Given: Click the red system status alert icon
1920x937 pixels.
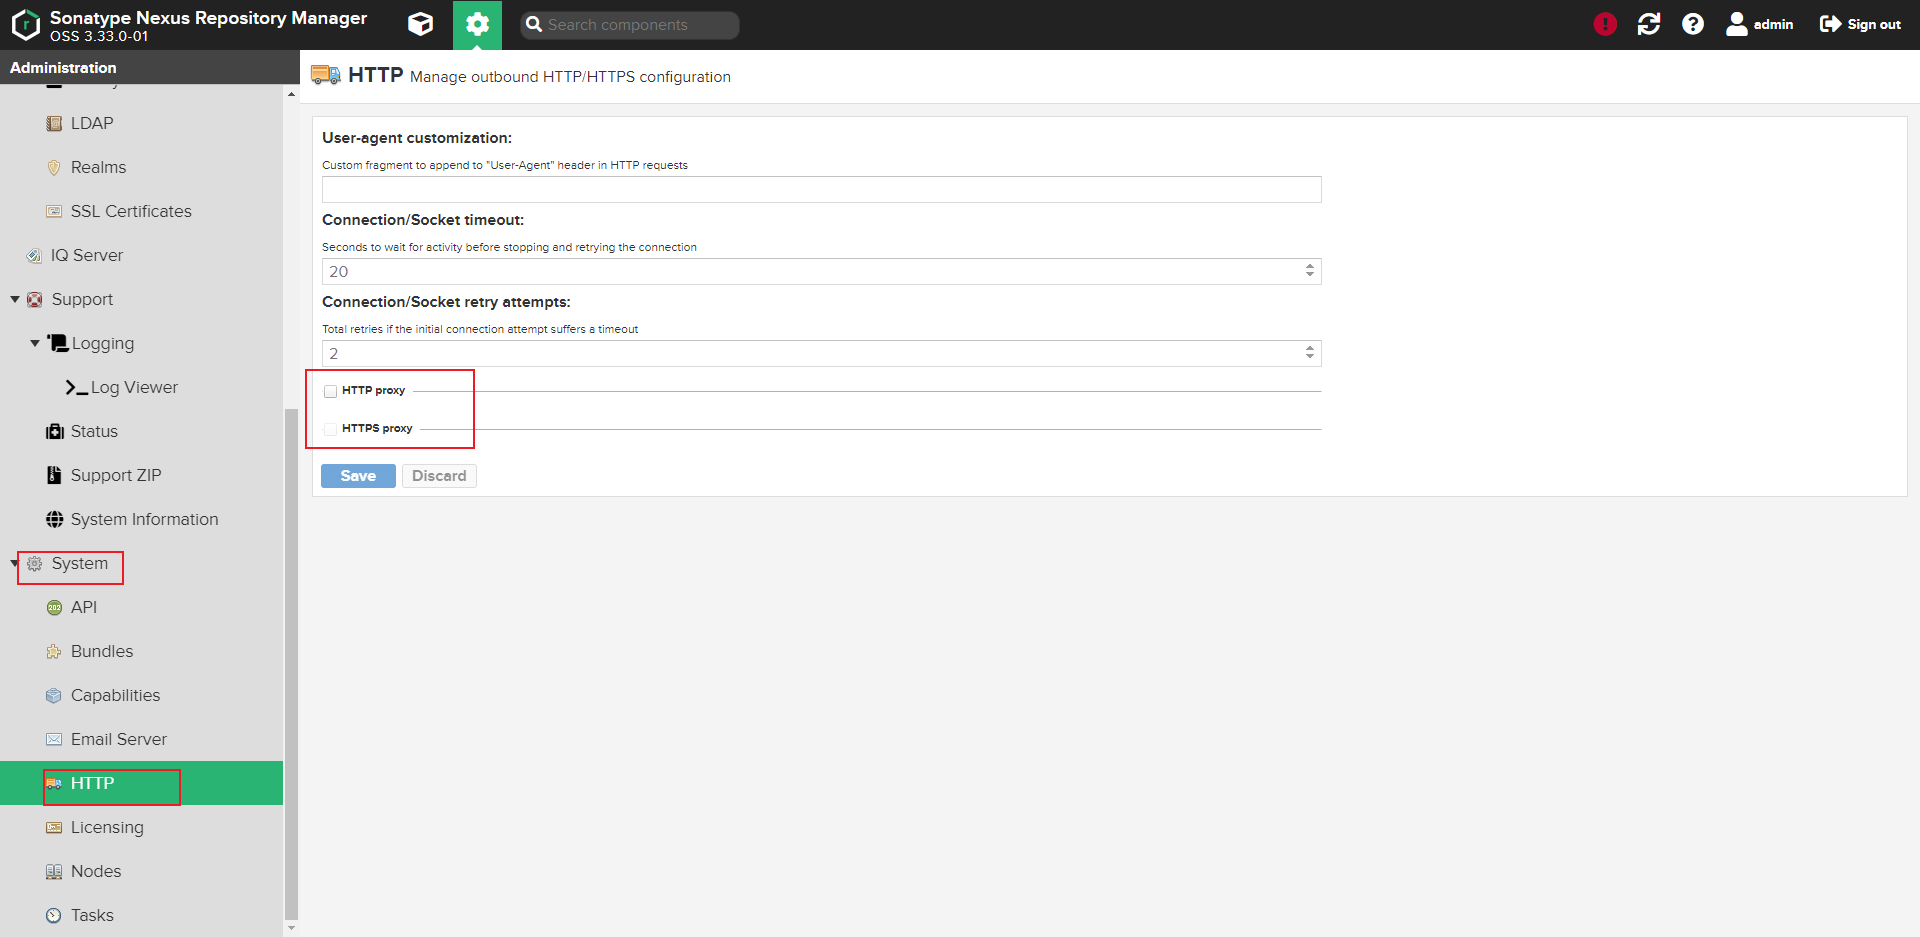Looking at the screenshot, I should pyautogui.click(x=1605, y=24).
